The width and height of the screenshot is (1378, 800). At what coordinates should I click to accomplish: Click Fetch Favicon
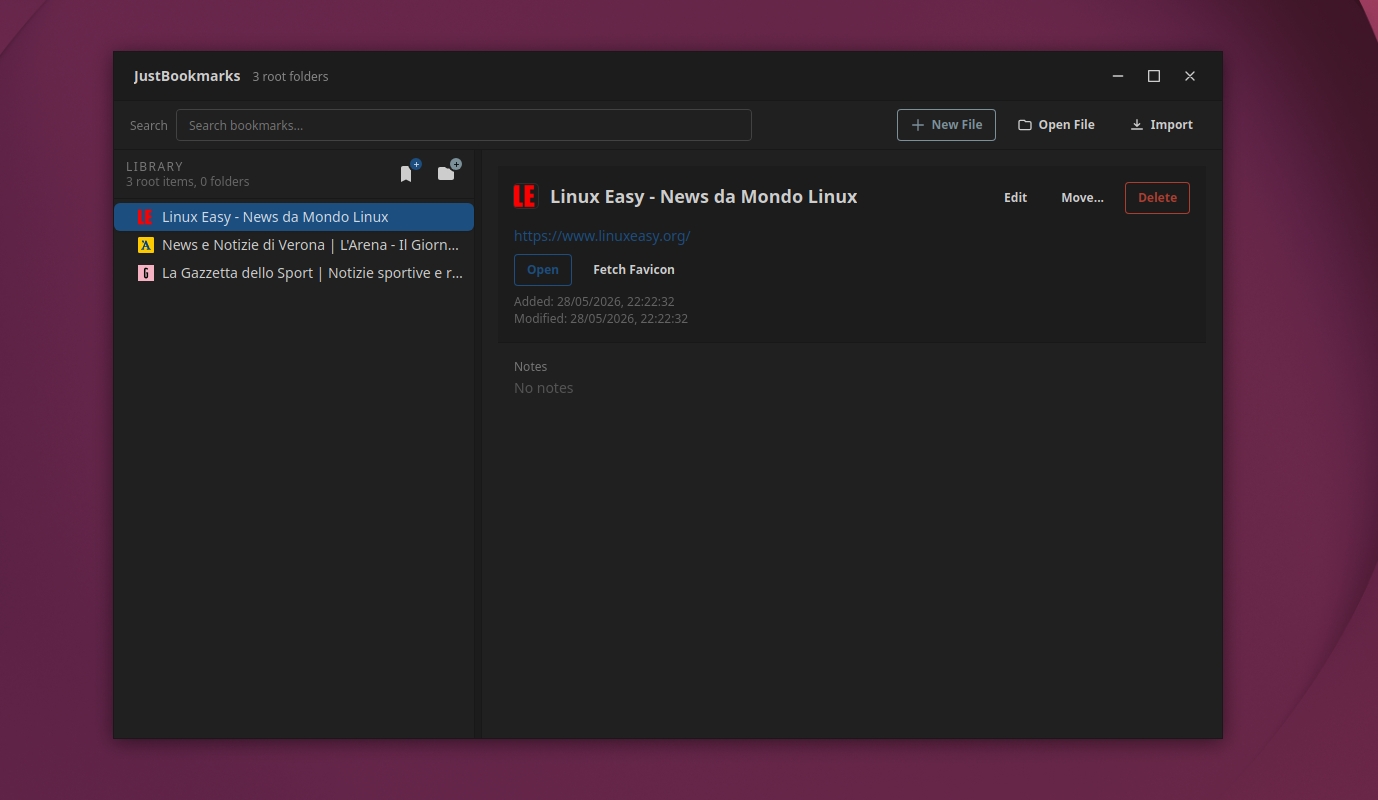[634, 270]
